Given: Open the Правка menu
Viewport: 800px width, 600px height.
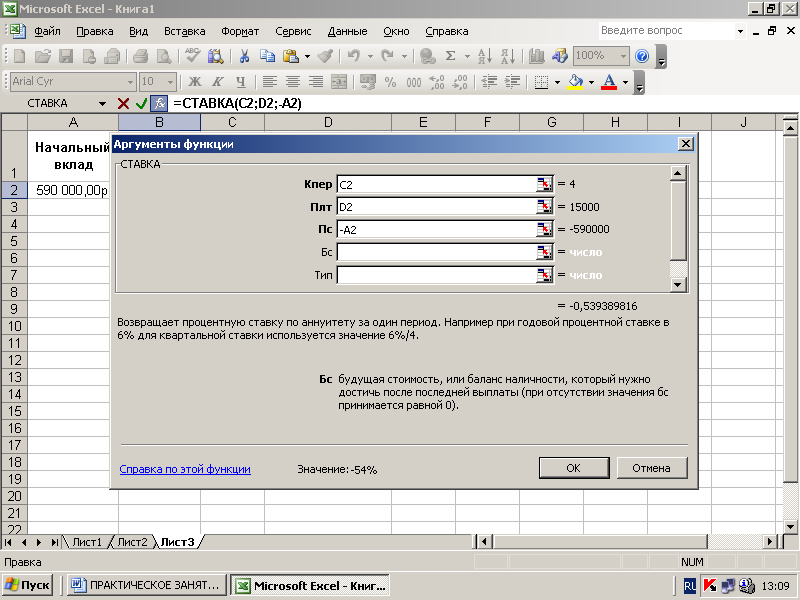Looking at the screenshot, I should [94, 31].
